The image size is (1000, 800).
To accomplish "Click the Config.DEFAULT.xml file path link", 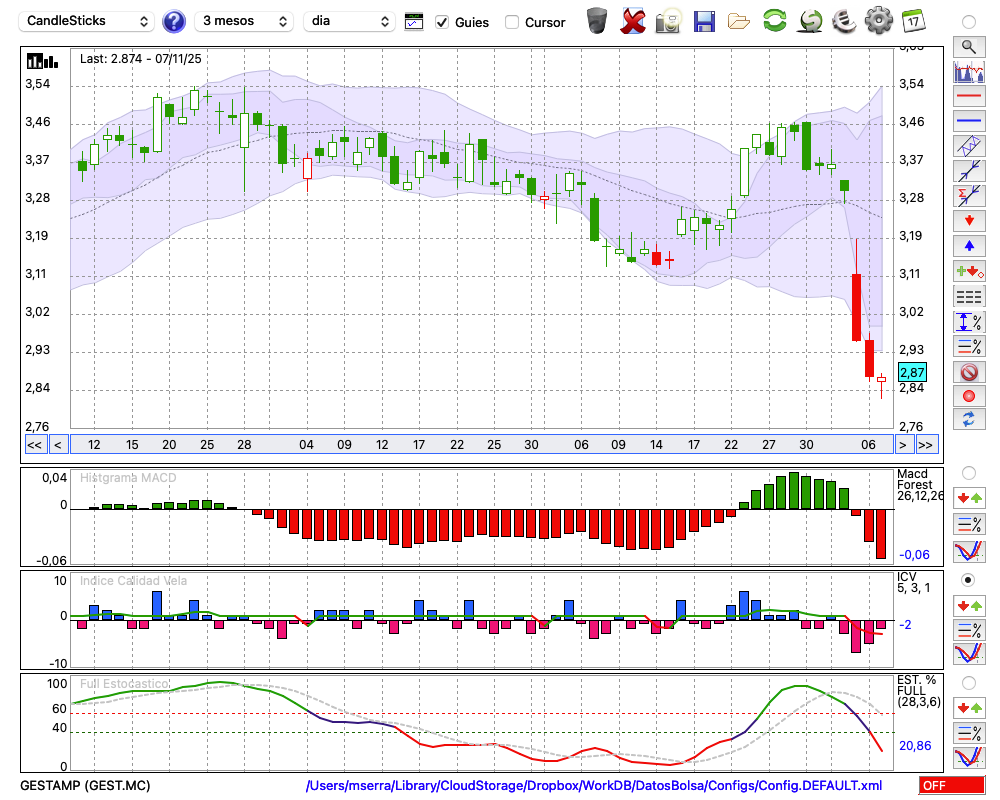I will tap(594, 785).
